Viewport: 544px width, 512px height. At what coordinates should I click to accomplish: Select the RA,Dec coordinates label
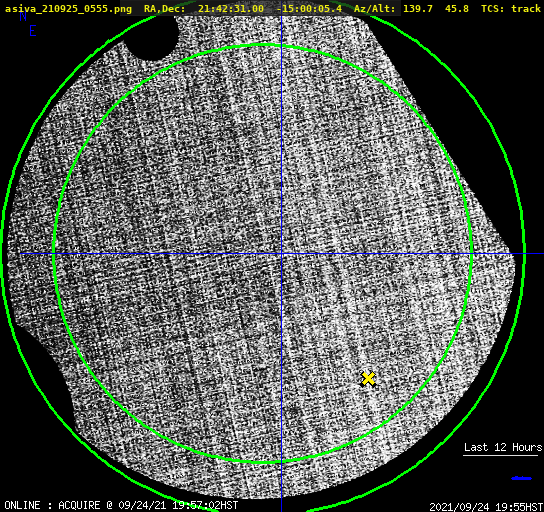(x=164, y=8)
